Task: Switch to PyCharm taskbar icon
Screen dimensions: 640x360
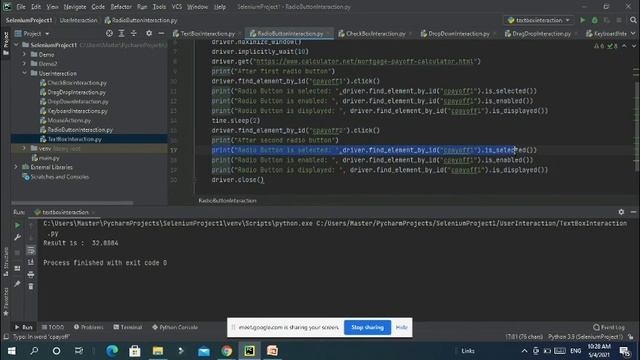Action: click(249, 351)
